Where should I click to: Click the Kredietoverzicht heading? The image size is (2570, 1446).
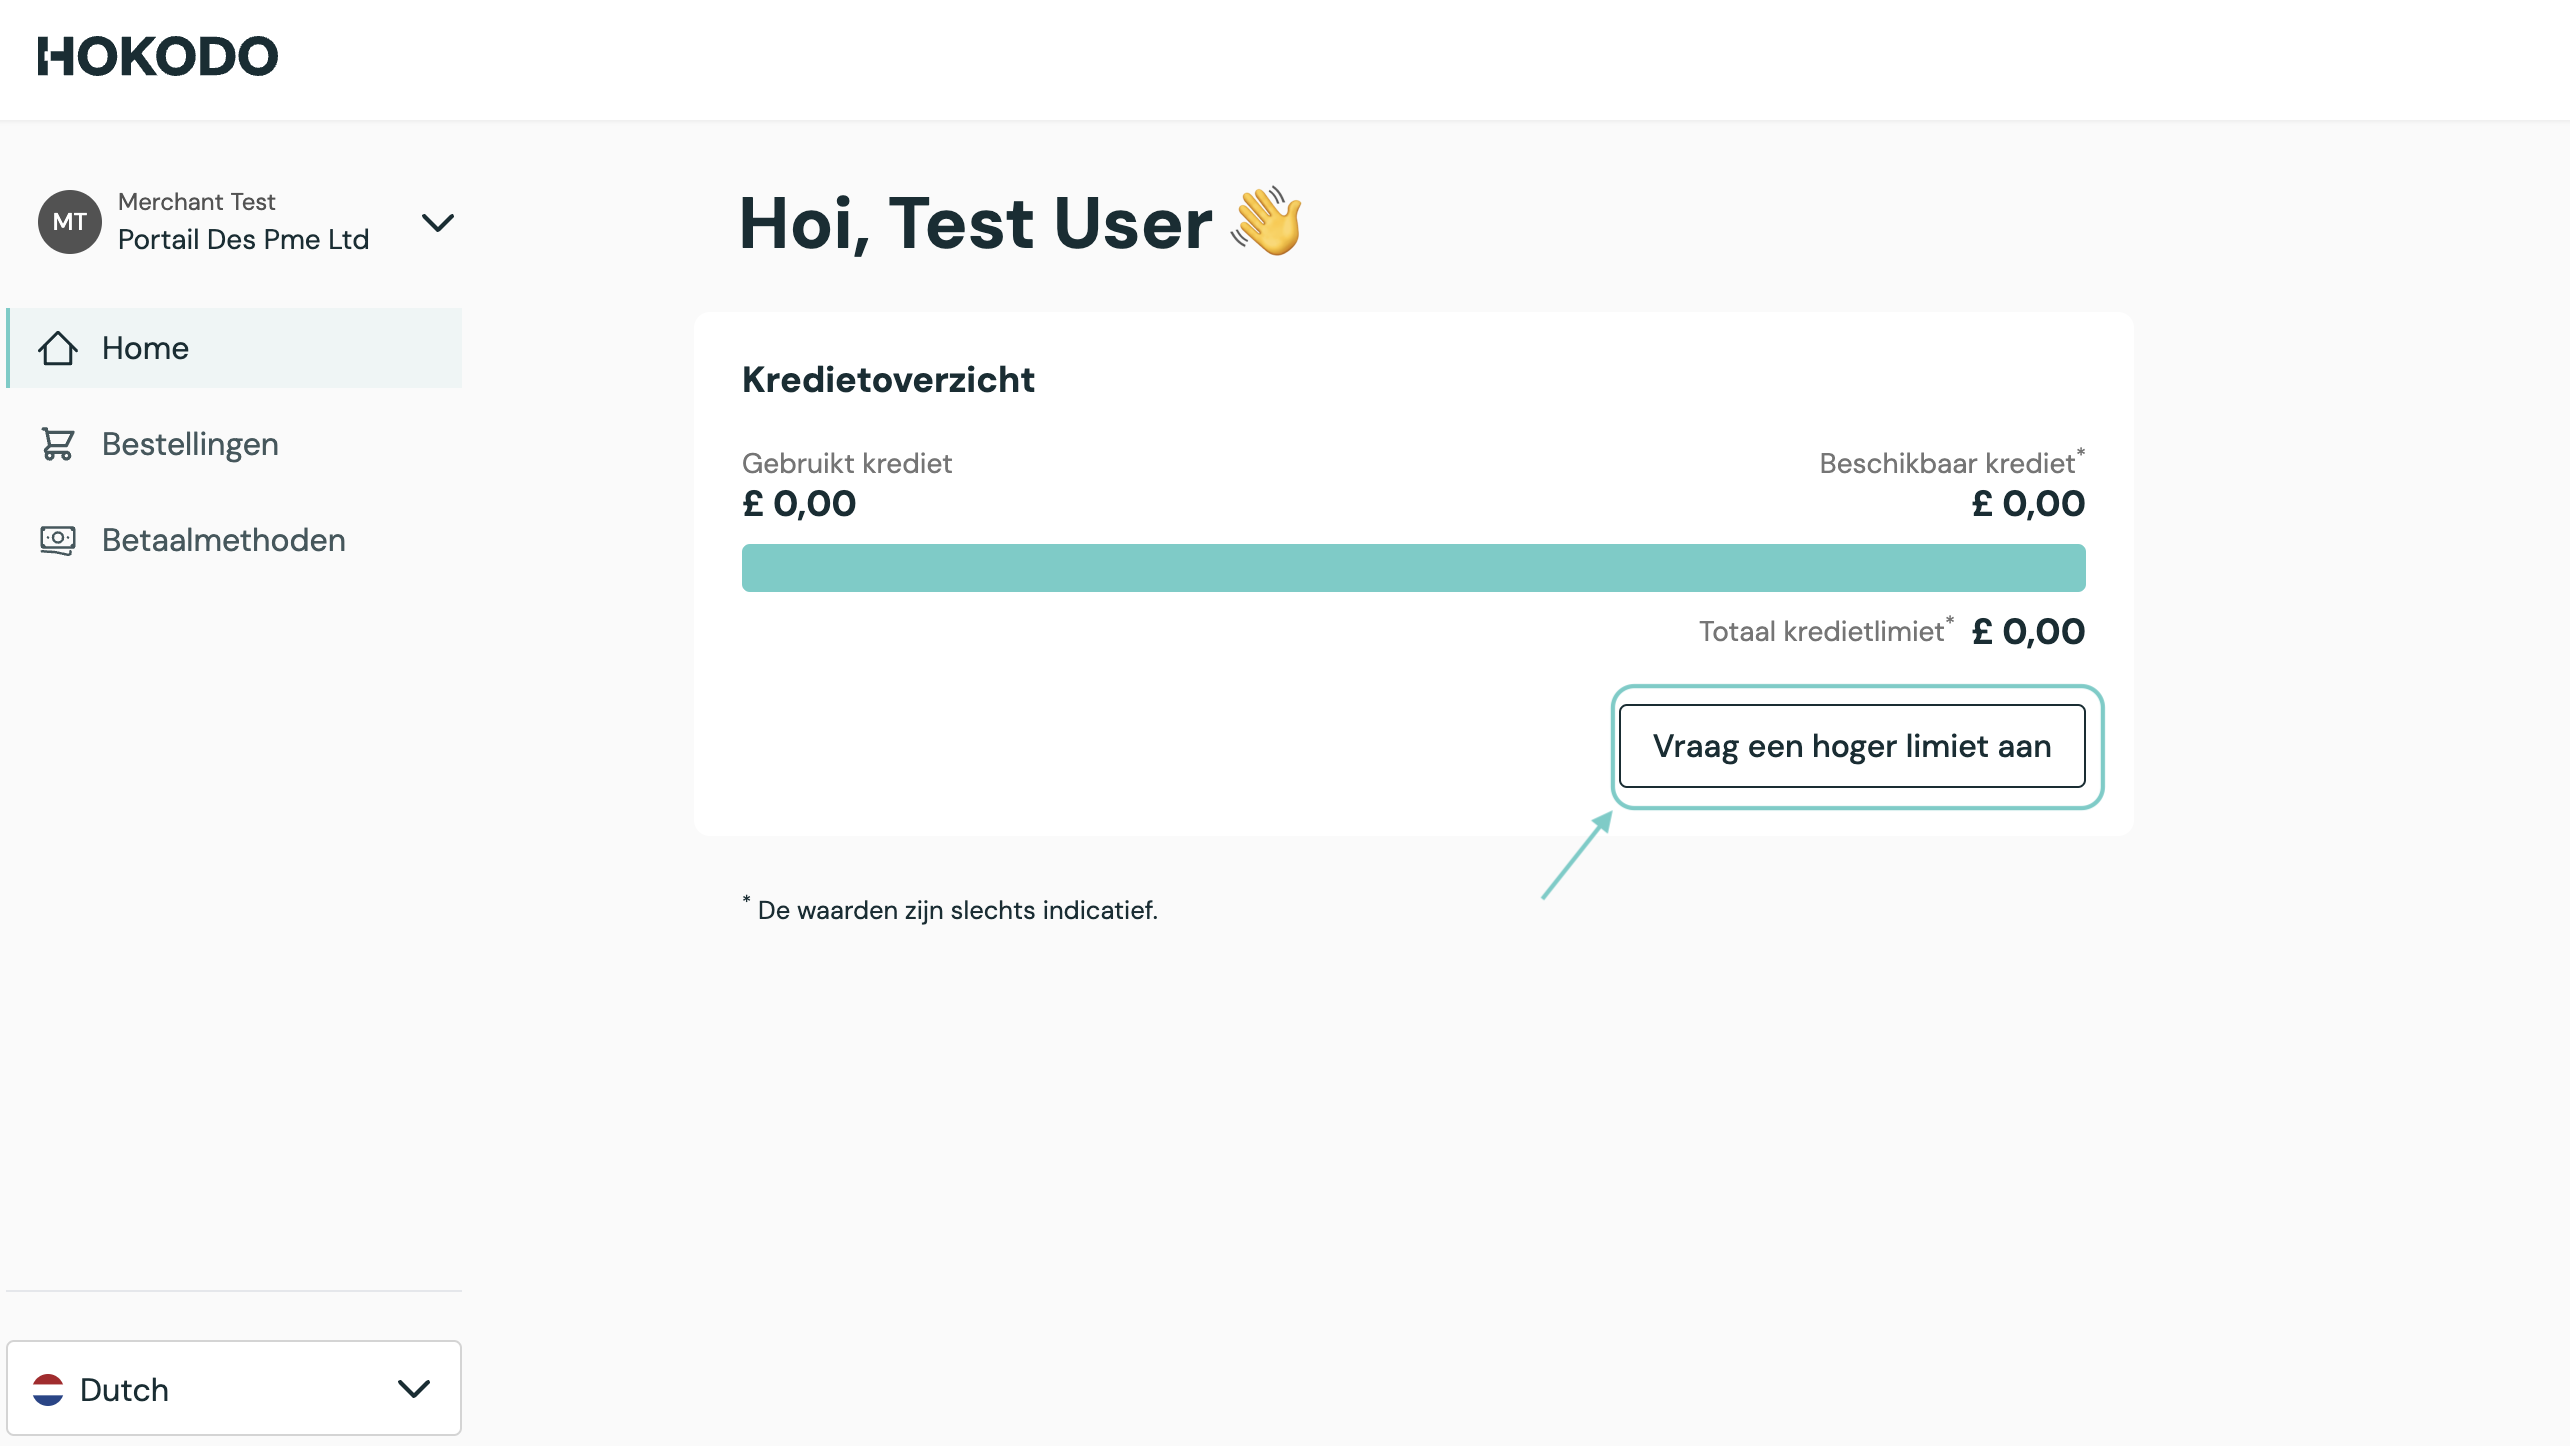[x=888, y=380]
